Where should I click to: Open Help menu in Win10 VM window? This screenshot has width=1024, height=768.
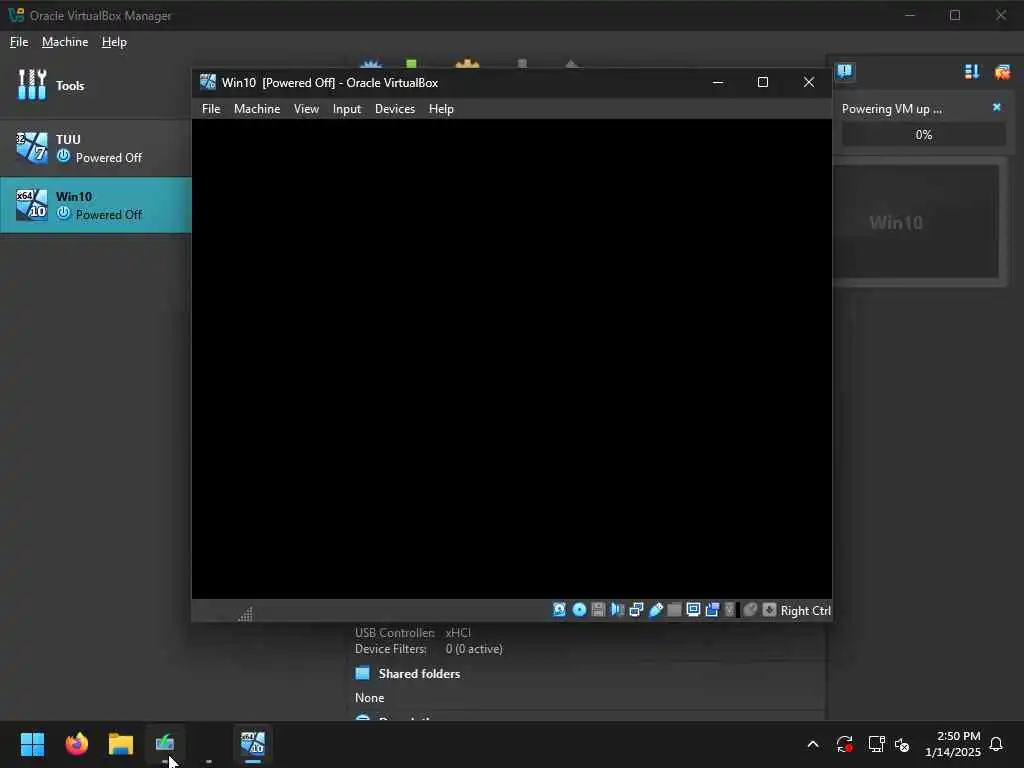[x=441, y=109]
